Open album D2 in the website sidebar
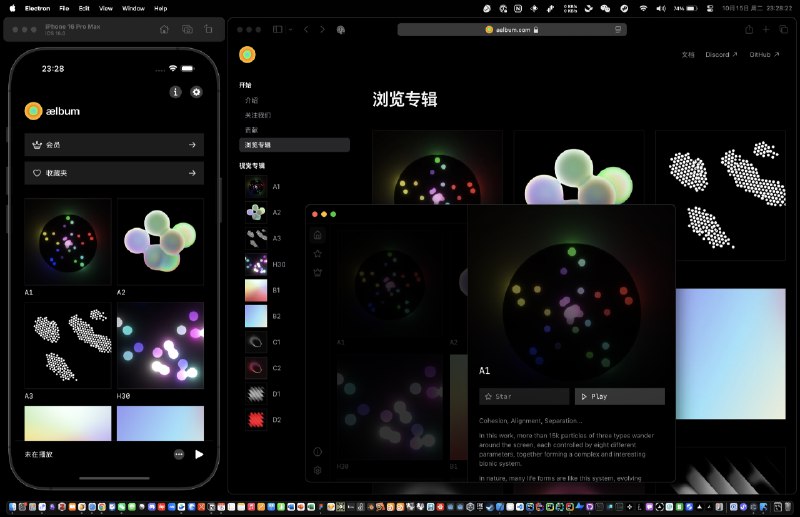The height and width of the screenshot is (517, 800). [x=263, y=420]
